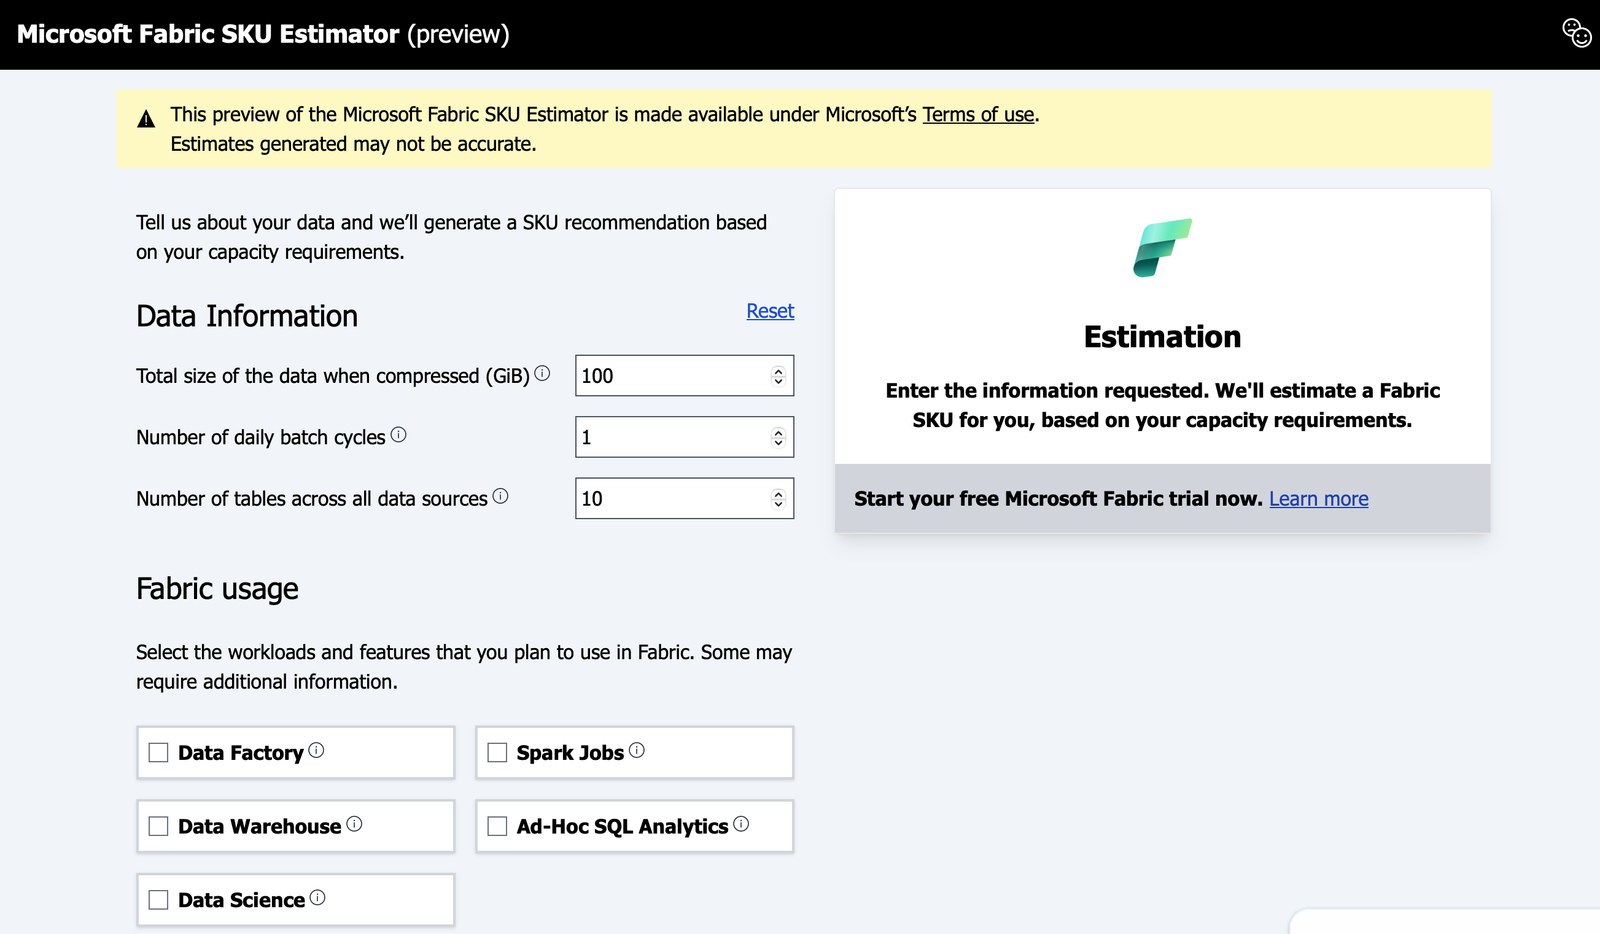The width and height of the screenshot is (1600, 934).
Task: Click the Ad-Hoc SQL Analytics info icon
Action: 741,824
